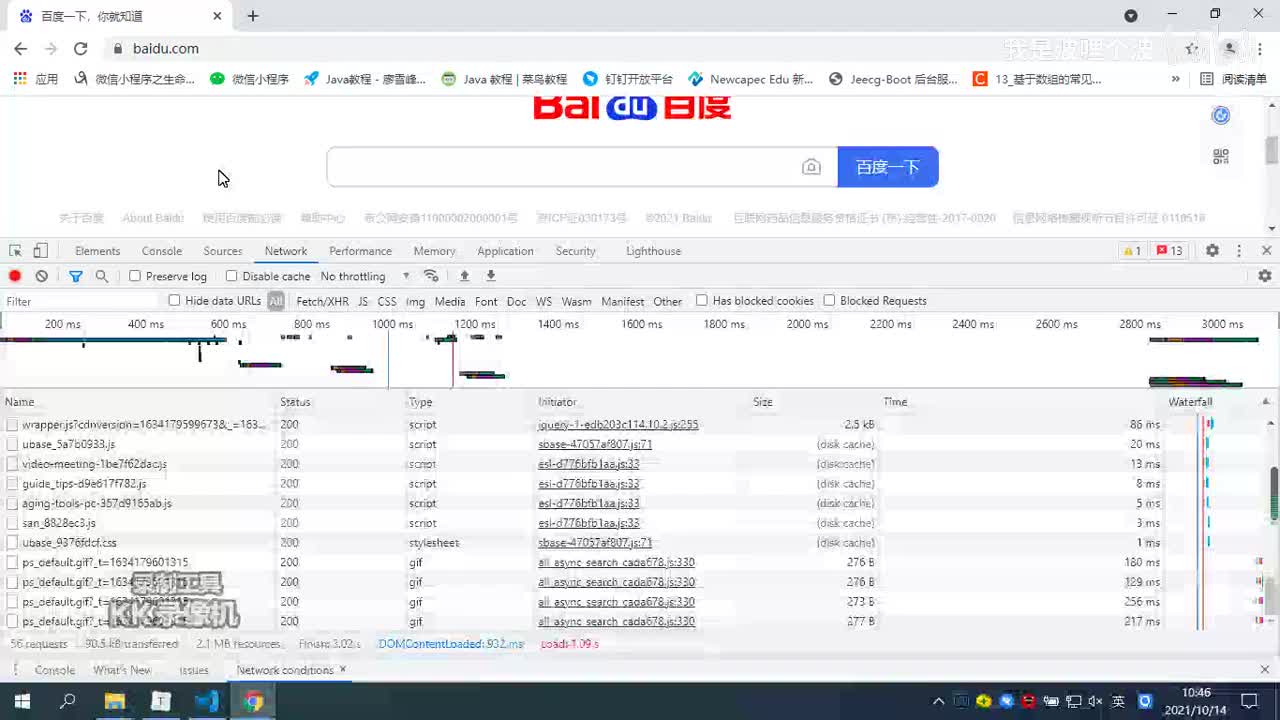The width and height of the screenshot is (1280, 720).
Task: Tick checkbox for guide_tips-d9e617f782.js row
Action: [x=12, y=484]
